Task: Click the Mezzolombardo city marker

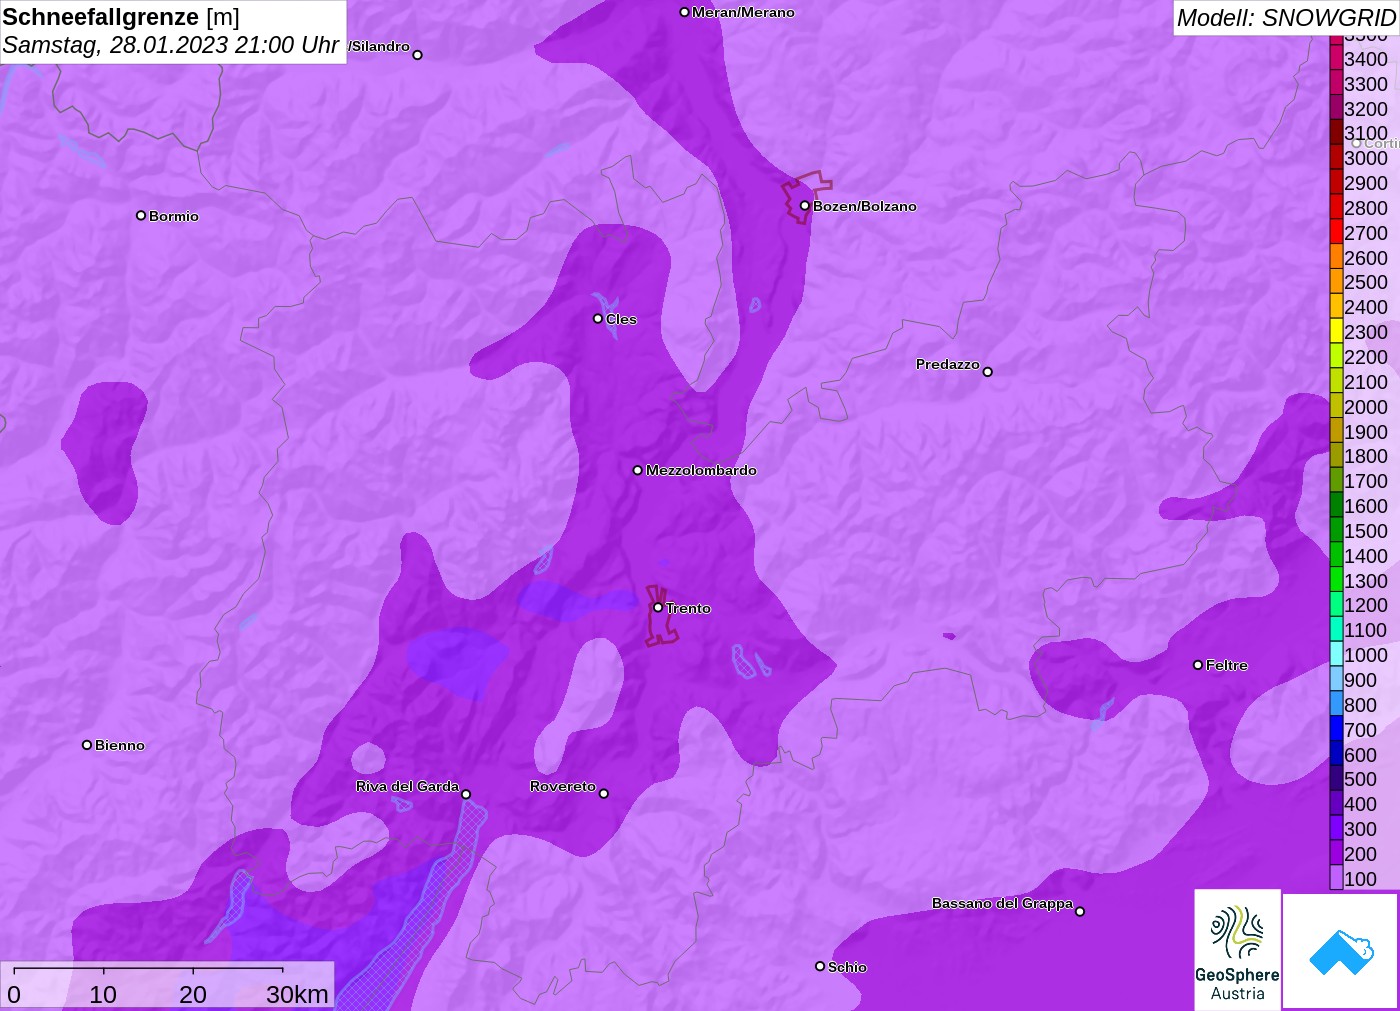Action: point(638,470)
